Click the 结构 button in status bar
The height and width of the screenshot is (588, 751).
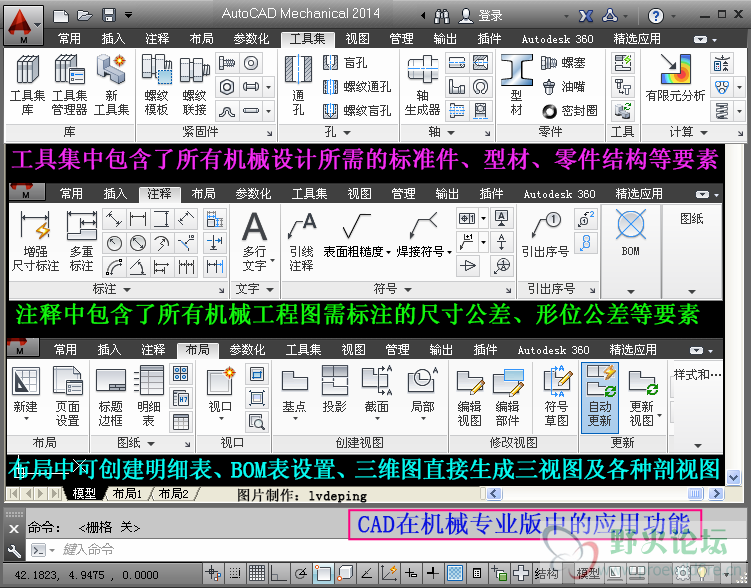click(x=546, y=573)
